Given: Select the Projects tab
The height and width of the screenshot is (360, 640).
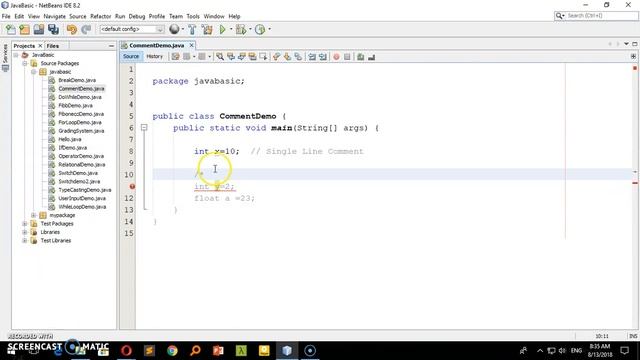Looking at the screenshot, I should click(24, 46).
